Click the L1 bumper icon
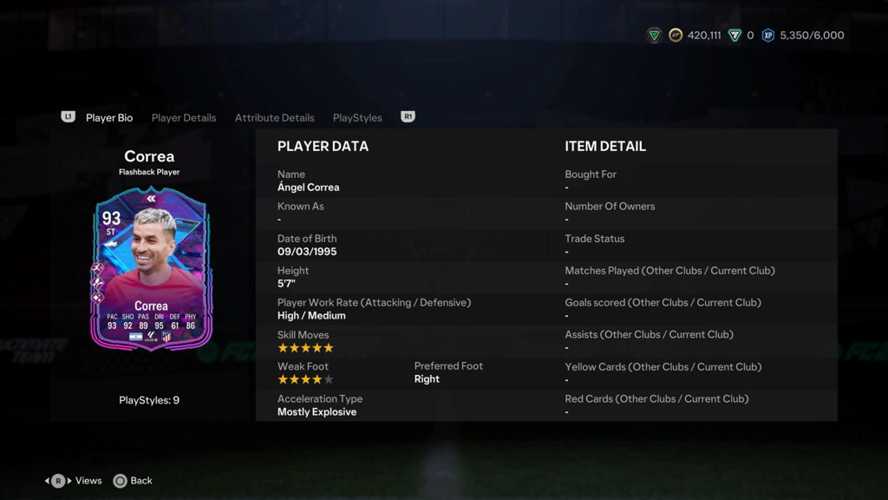 68,117
